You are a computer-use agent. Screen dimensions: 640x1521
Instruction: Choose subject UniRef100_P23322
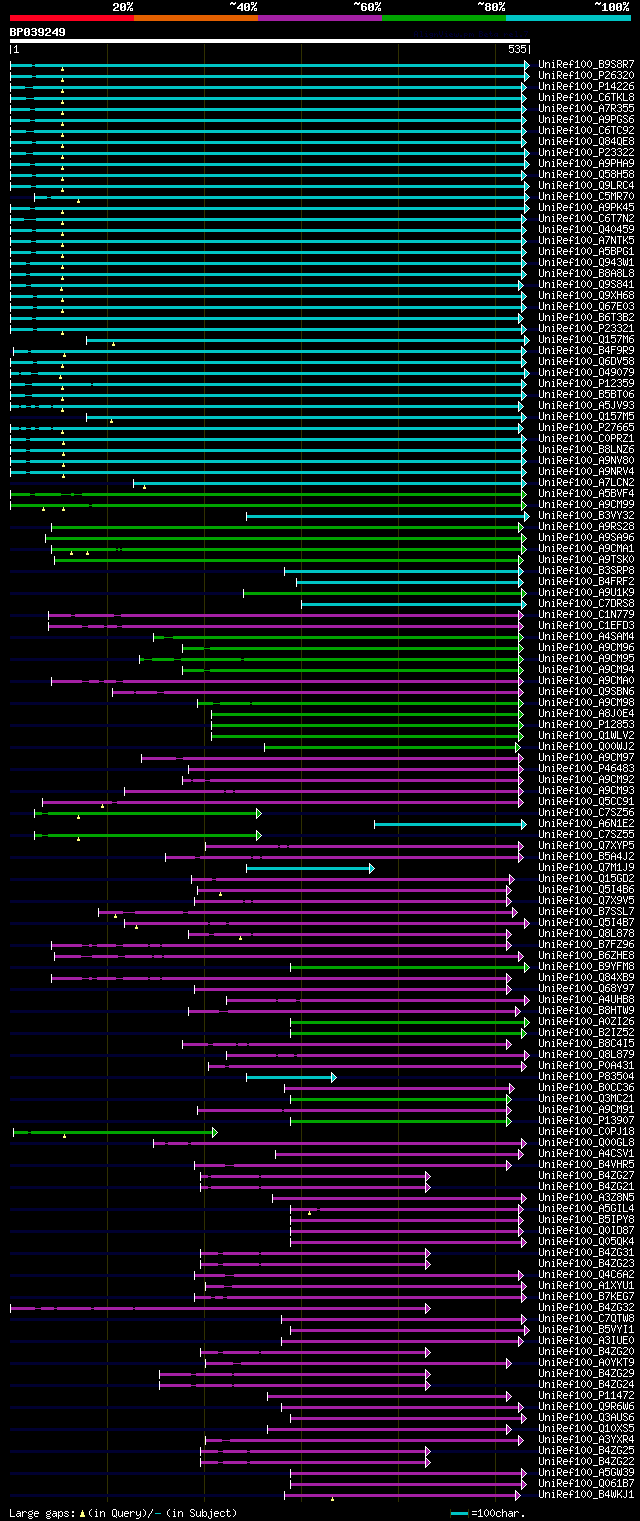586,152
